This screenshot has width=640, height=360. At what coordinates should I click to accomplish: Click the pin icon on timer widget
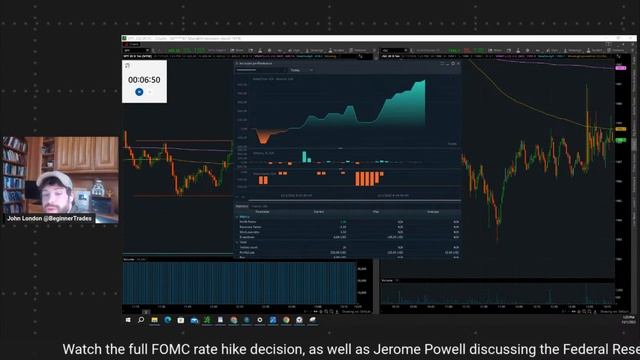pyautogui.click(x=127, y=65)
